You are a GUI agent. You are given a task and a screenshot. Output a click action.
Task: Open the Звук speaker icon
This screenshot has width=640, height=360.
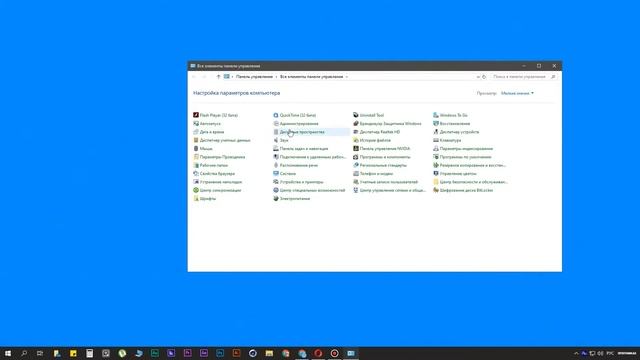(x=276, y=140)
